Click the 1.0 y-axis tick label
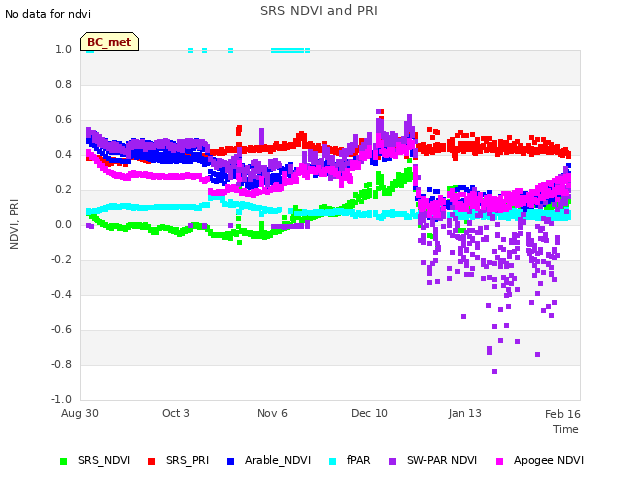Image resolution: width=640 pixels, height=480 pixels. click(63, 50)
